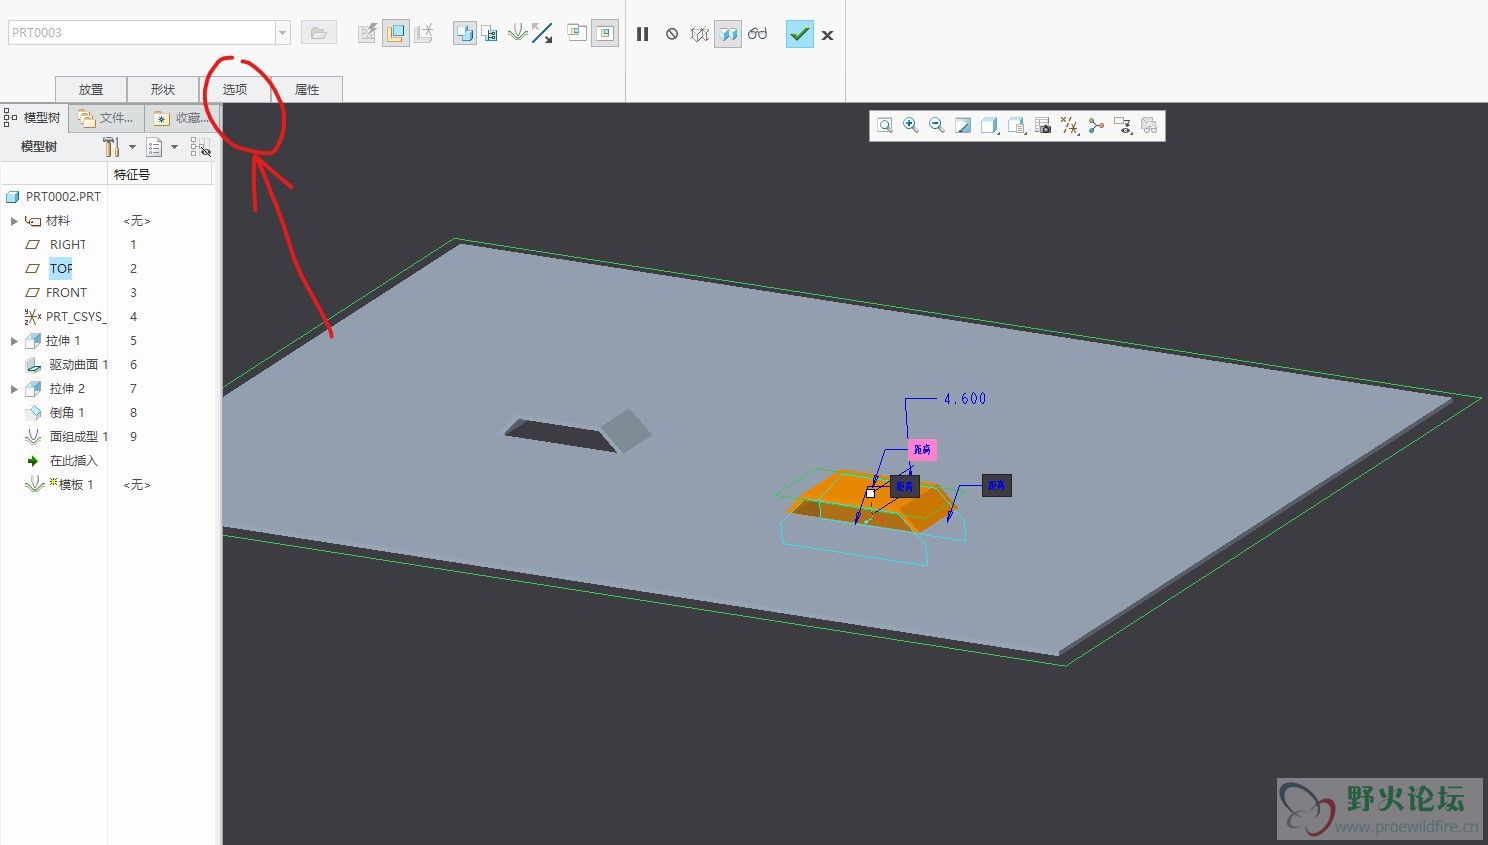Select the 倒角 1 chamfer feature
This screenshot has height=845, width=1488.
pyautogui.click(x=67, y=413)
